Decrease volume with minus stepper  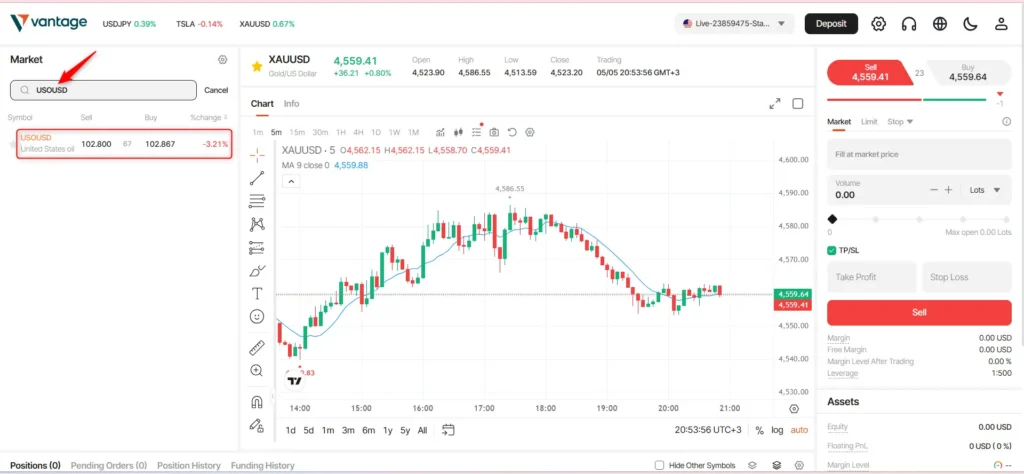click(x=934, y=190)
